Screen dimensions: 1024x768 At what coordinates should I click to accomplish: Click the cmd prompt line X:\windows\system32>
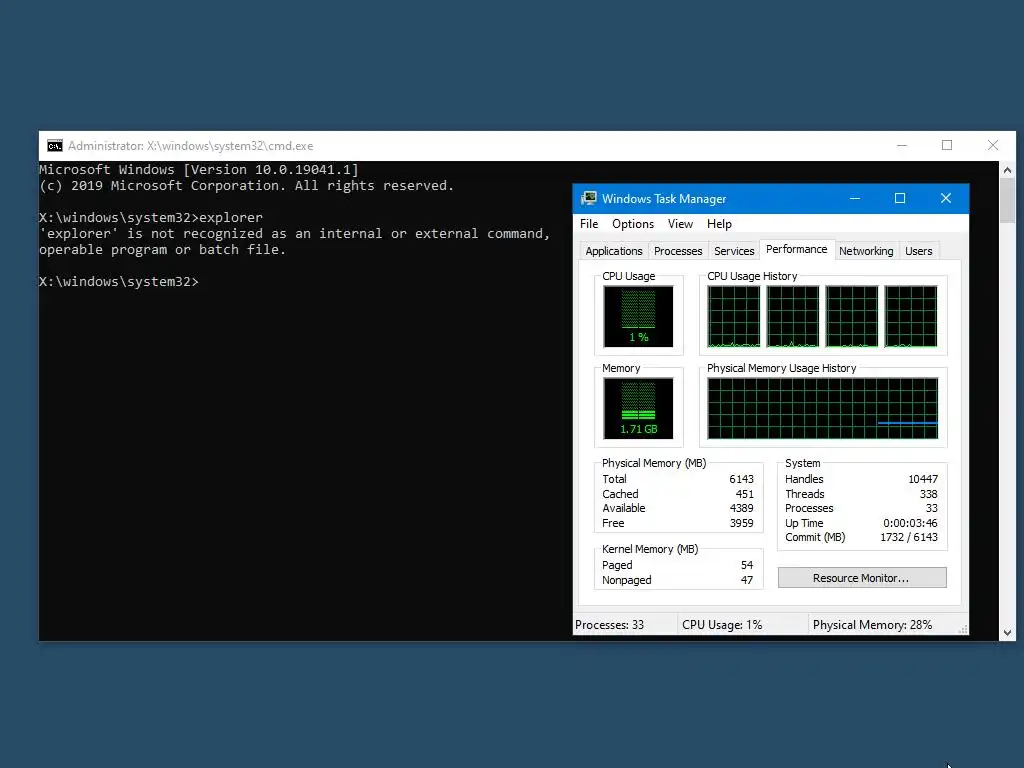pyautogui.click(x=118, y=281)
